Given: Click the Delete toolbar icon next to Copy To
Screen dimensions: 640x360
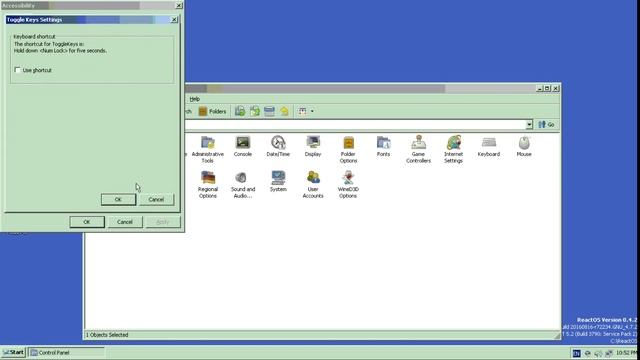Looking at the screenshot, I should [269, 111].
